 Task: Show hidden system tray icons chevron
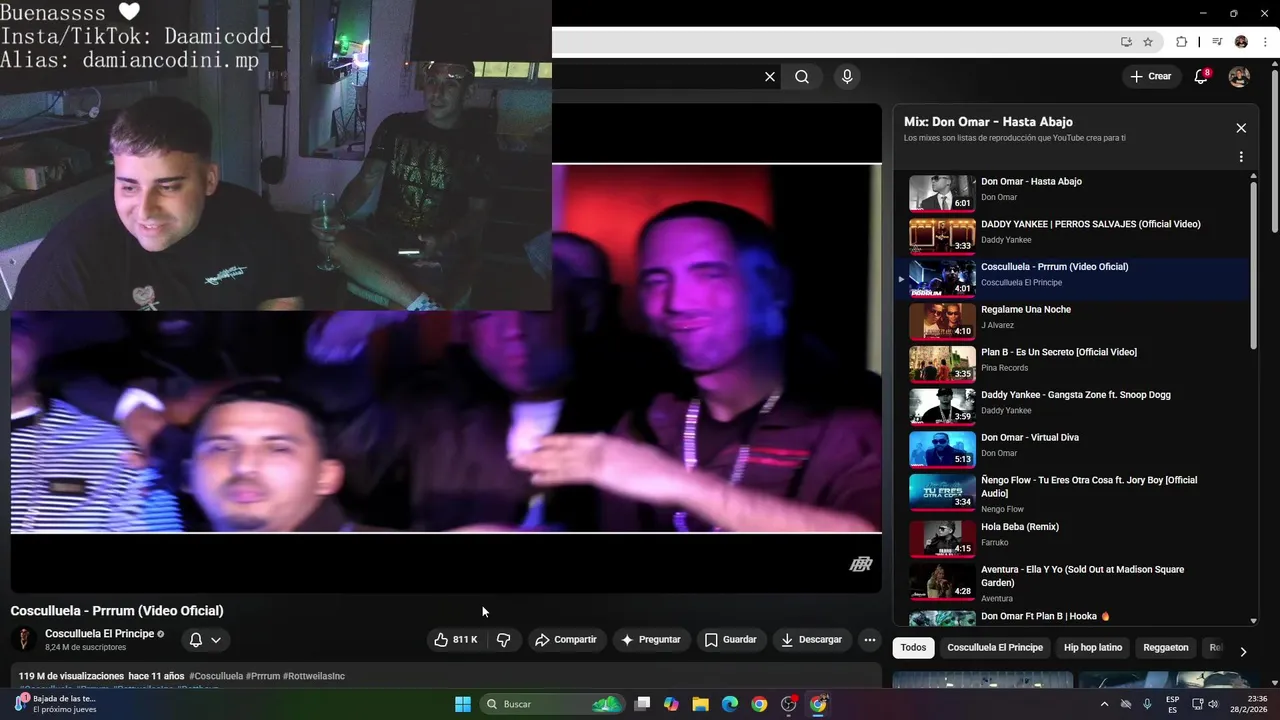point(1104,704)
